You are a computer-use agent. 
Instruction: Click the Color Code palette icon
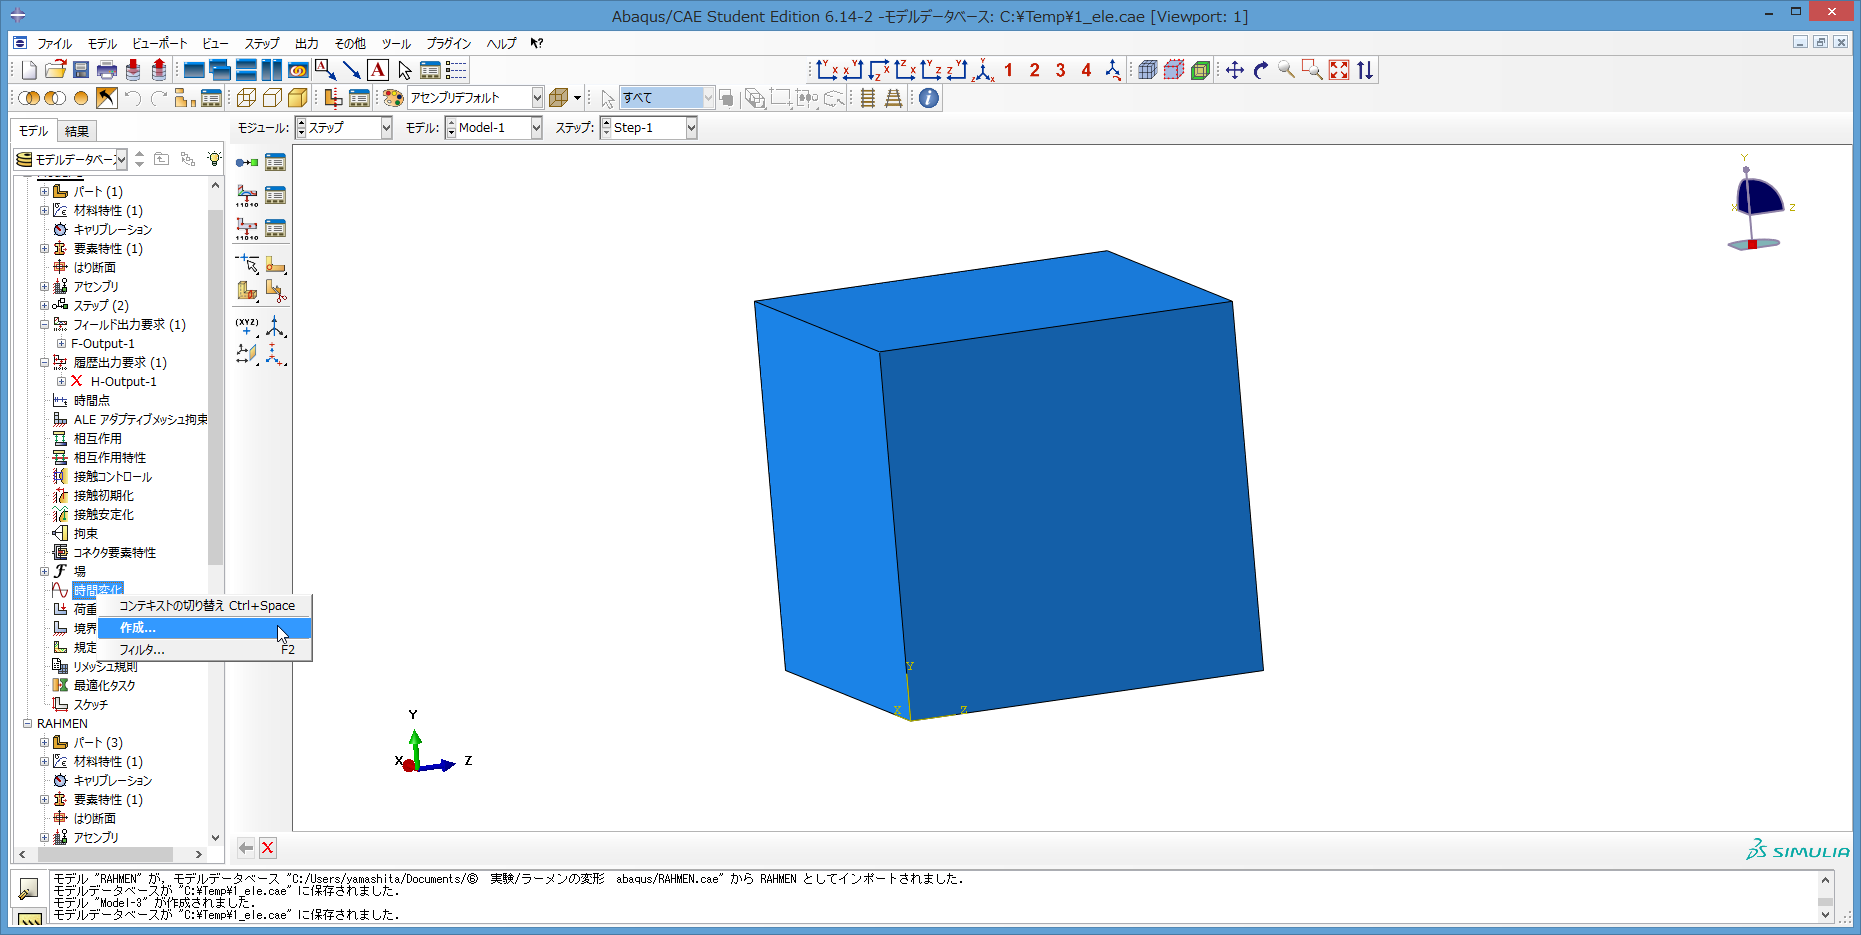393,98
